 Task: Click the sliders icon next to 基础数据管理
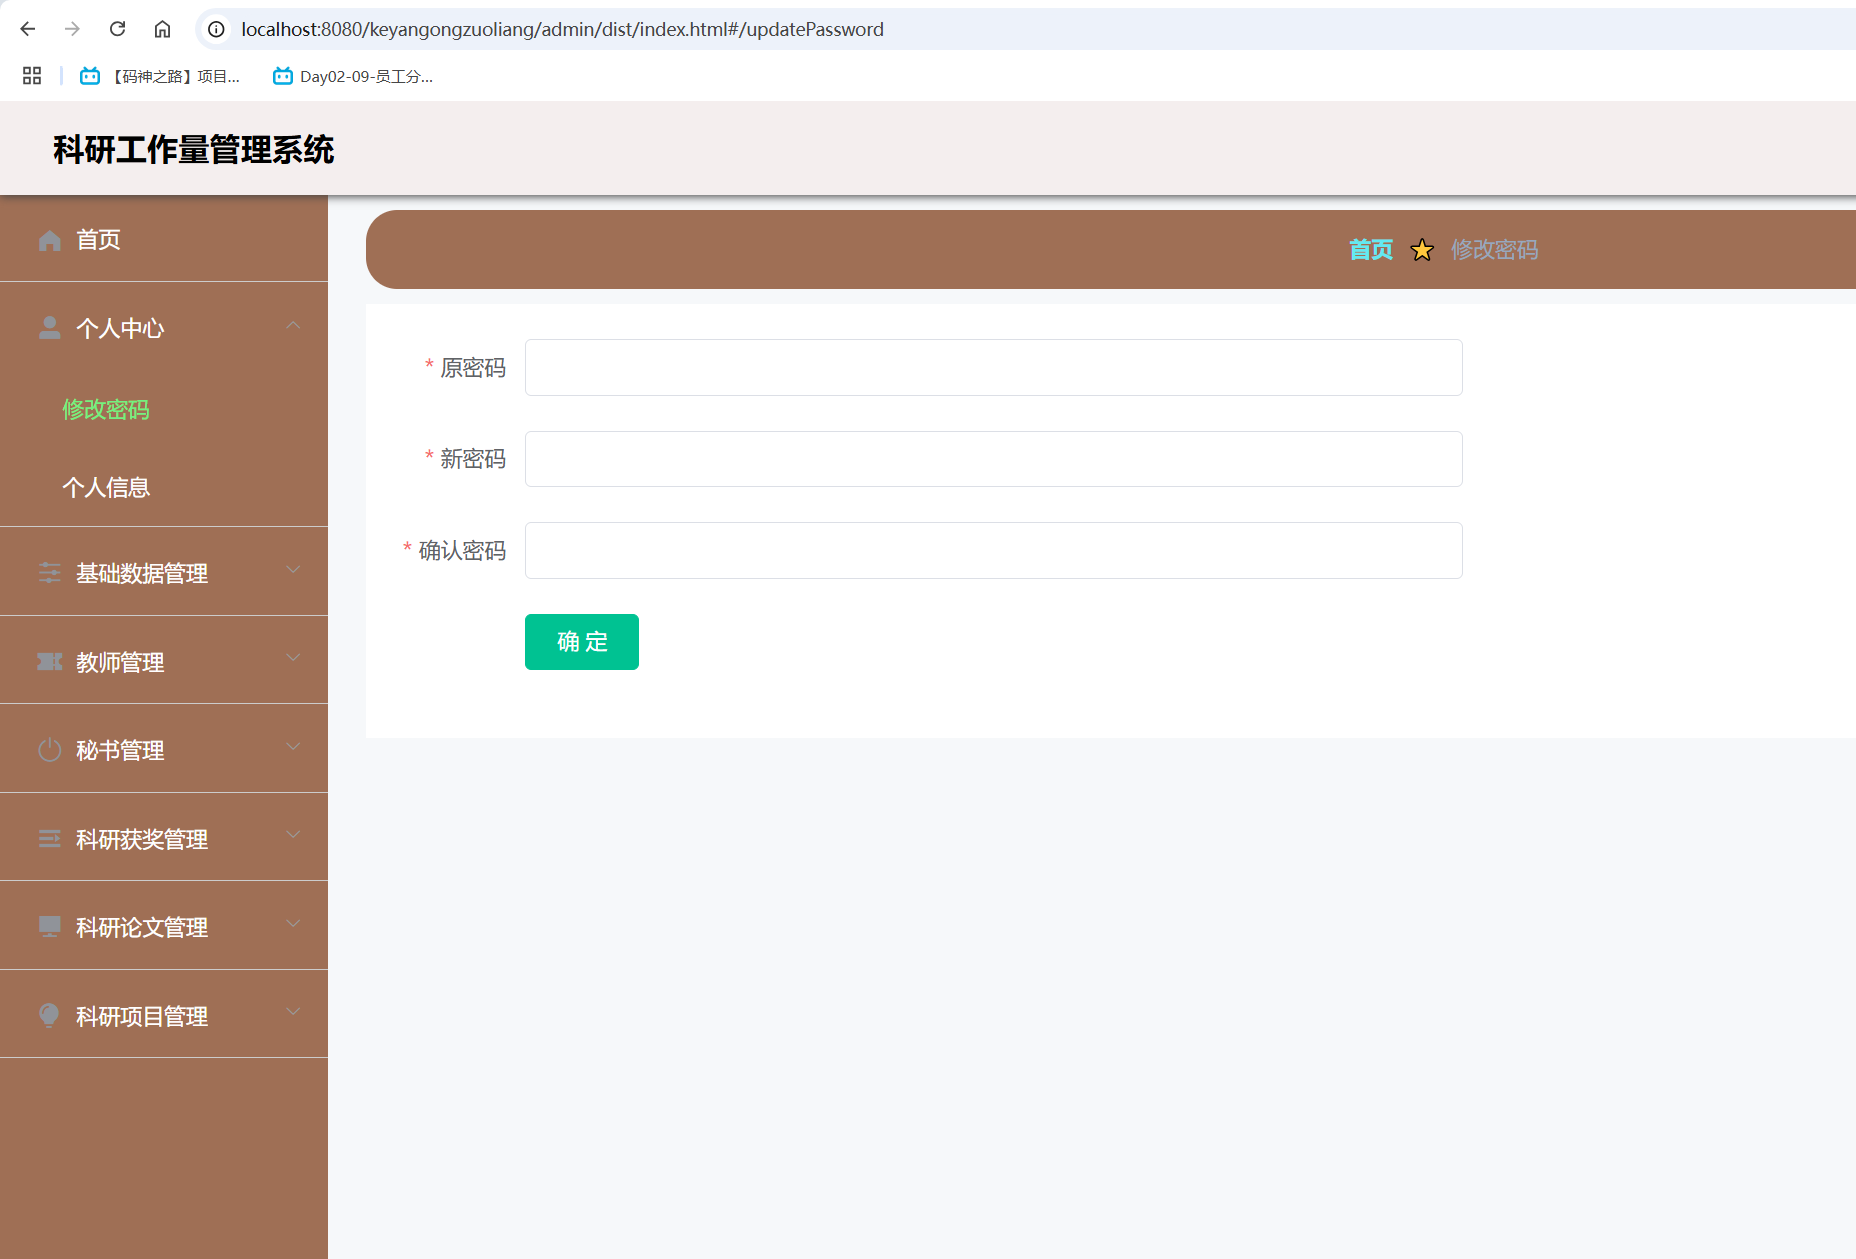point(50,573)
